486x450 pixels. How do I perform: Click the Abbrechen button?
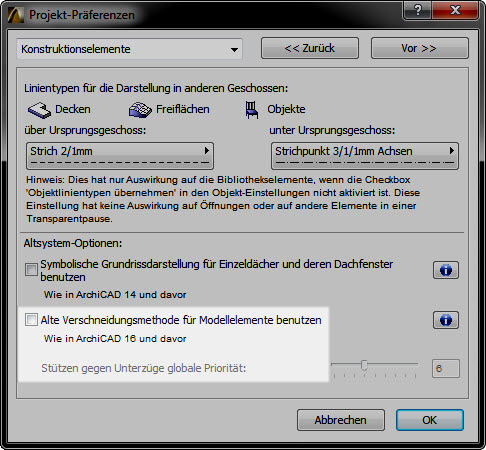tap(341, 420)
